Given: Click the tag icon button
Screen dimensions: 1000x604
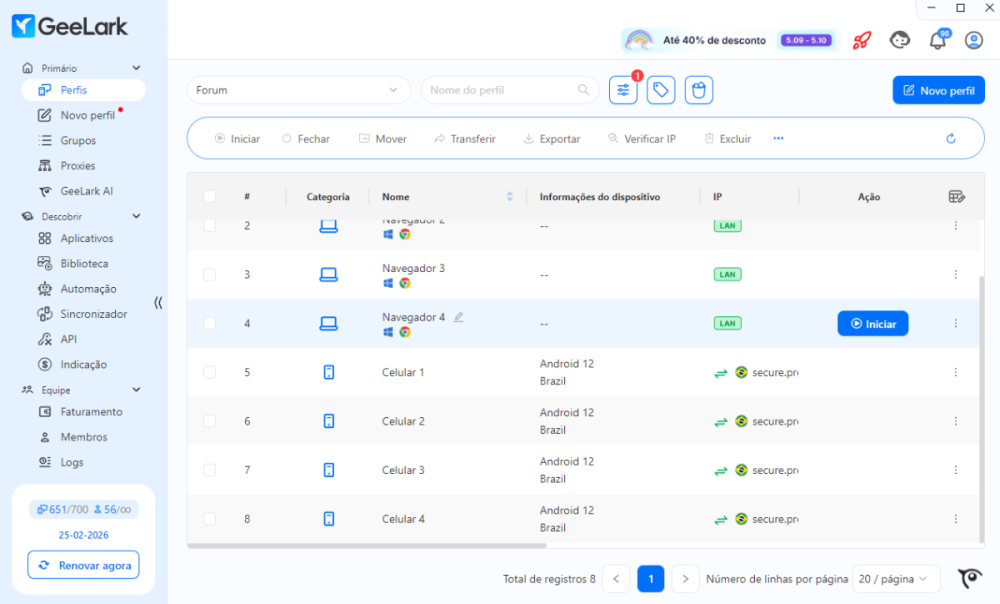Looking at the screenshot, I should 661,91.
